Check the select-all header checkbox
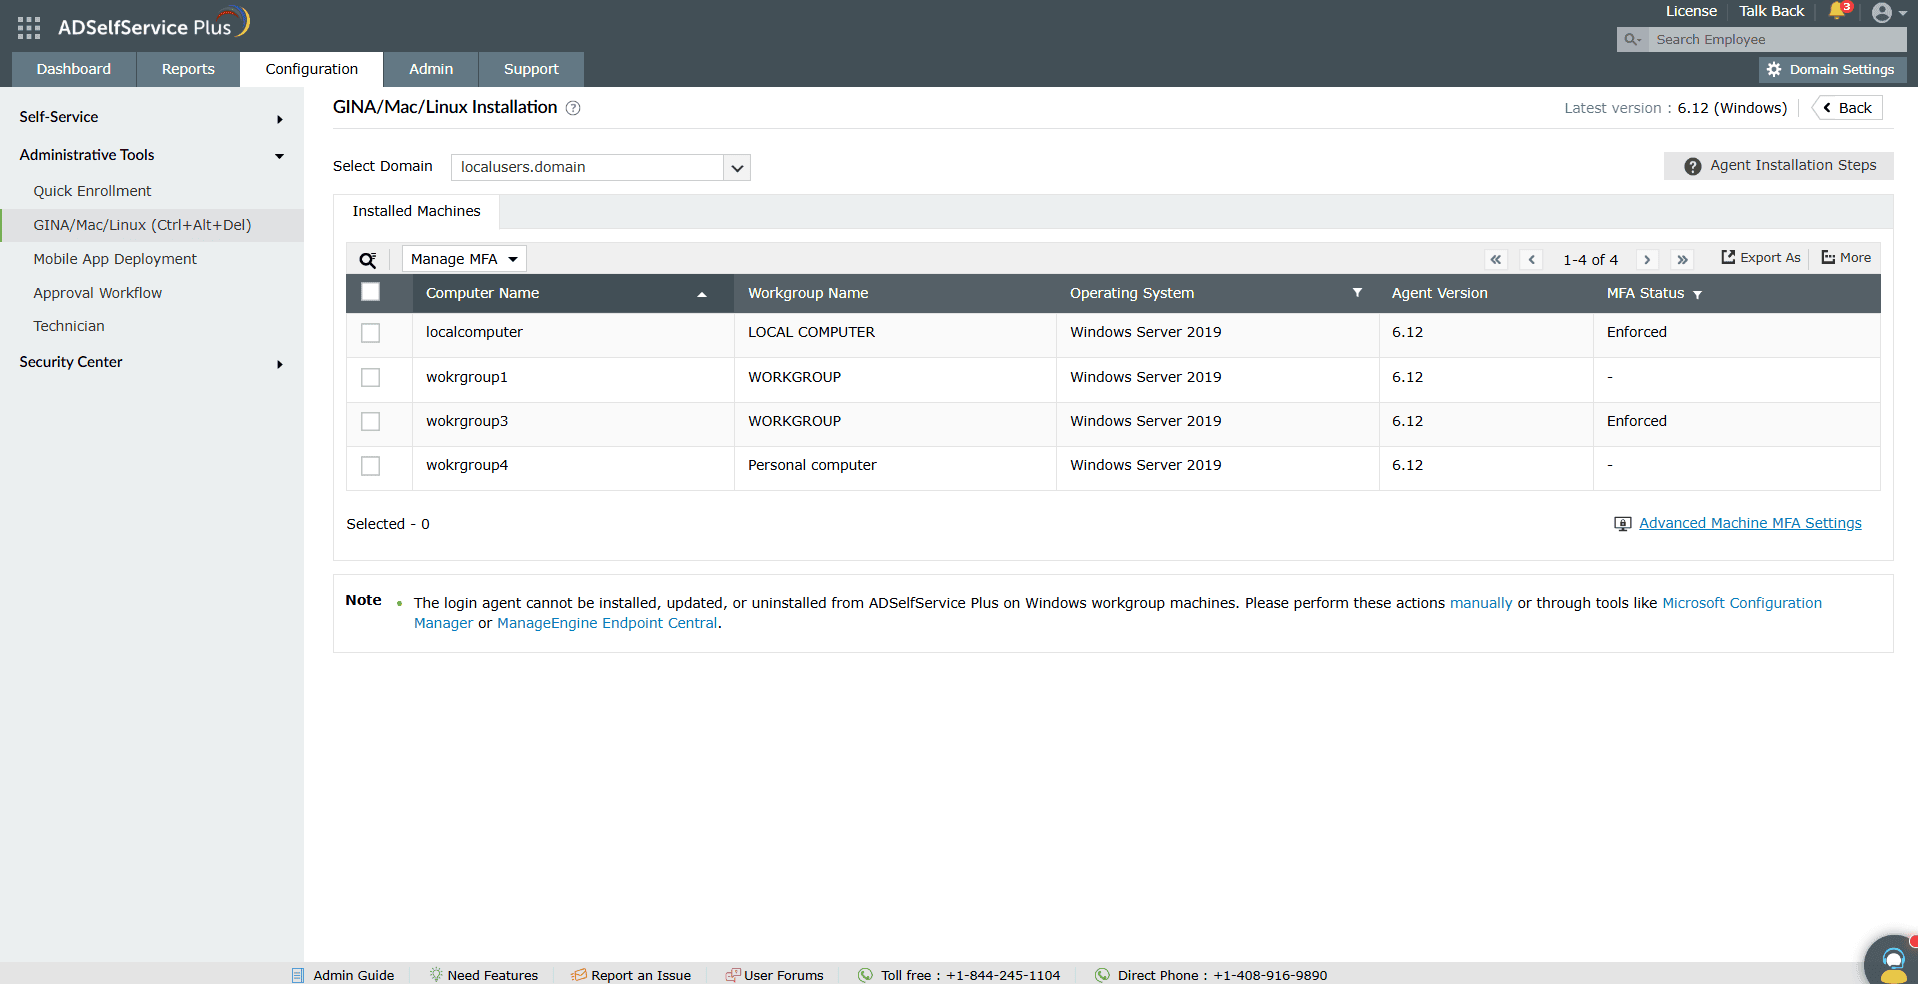The image size is (1918, 984). (x=371, y=292)
